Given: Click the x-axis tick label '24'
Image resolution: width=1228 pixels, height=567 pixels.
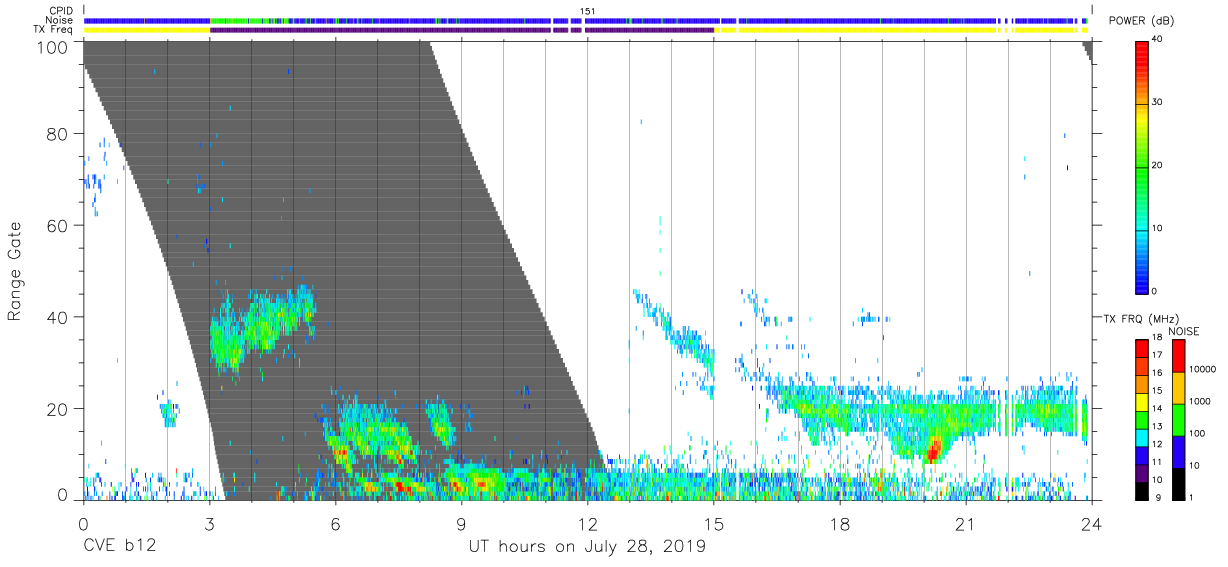Looking at the screenshot, I should click(x=1092, y=523).
